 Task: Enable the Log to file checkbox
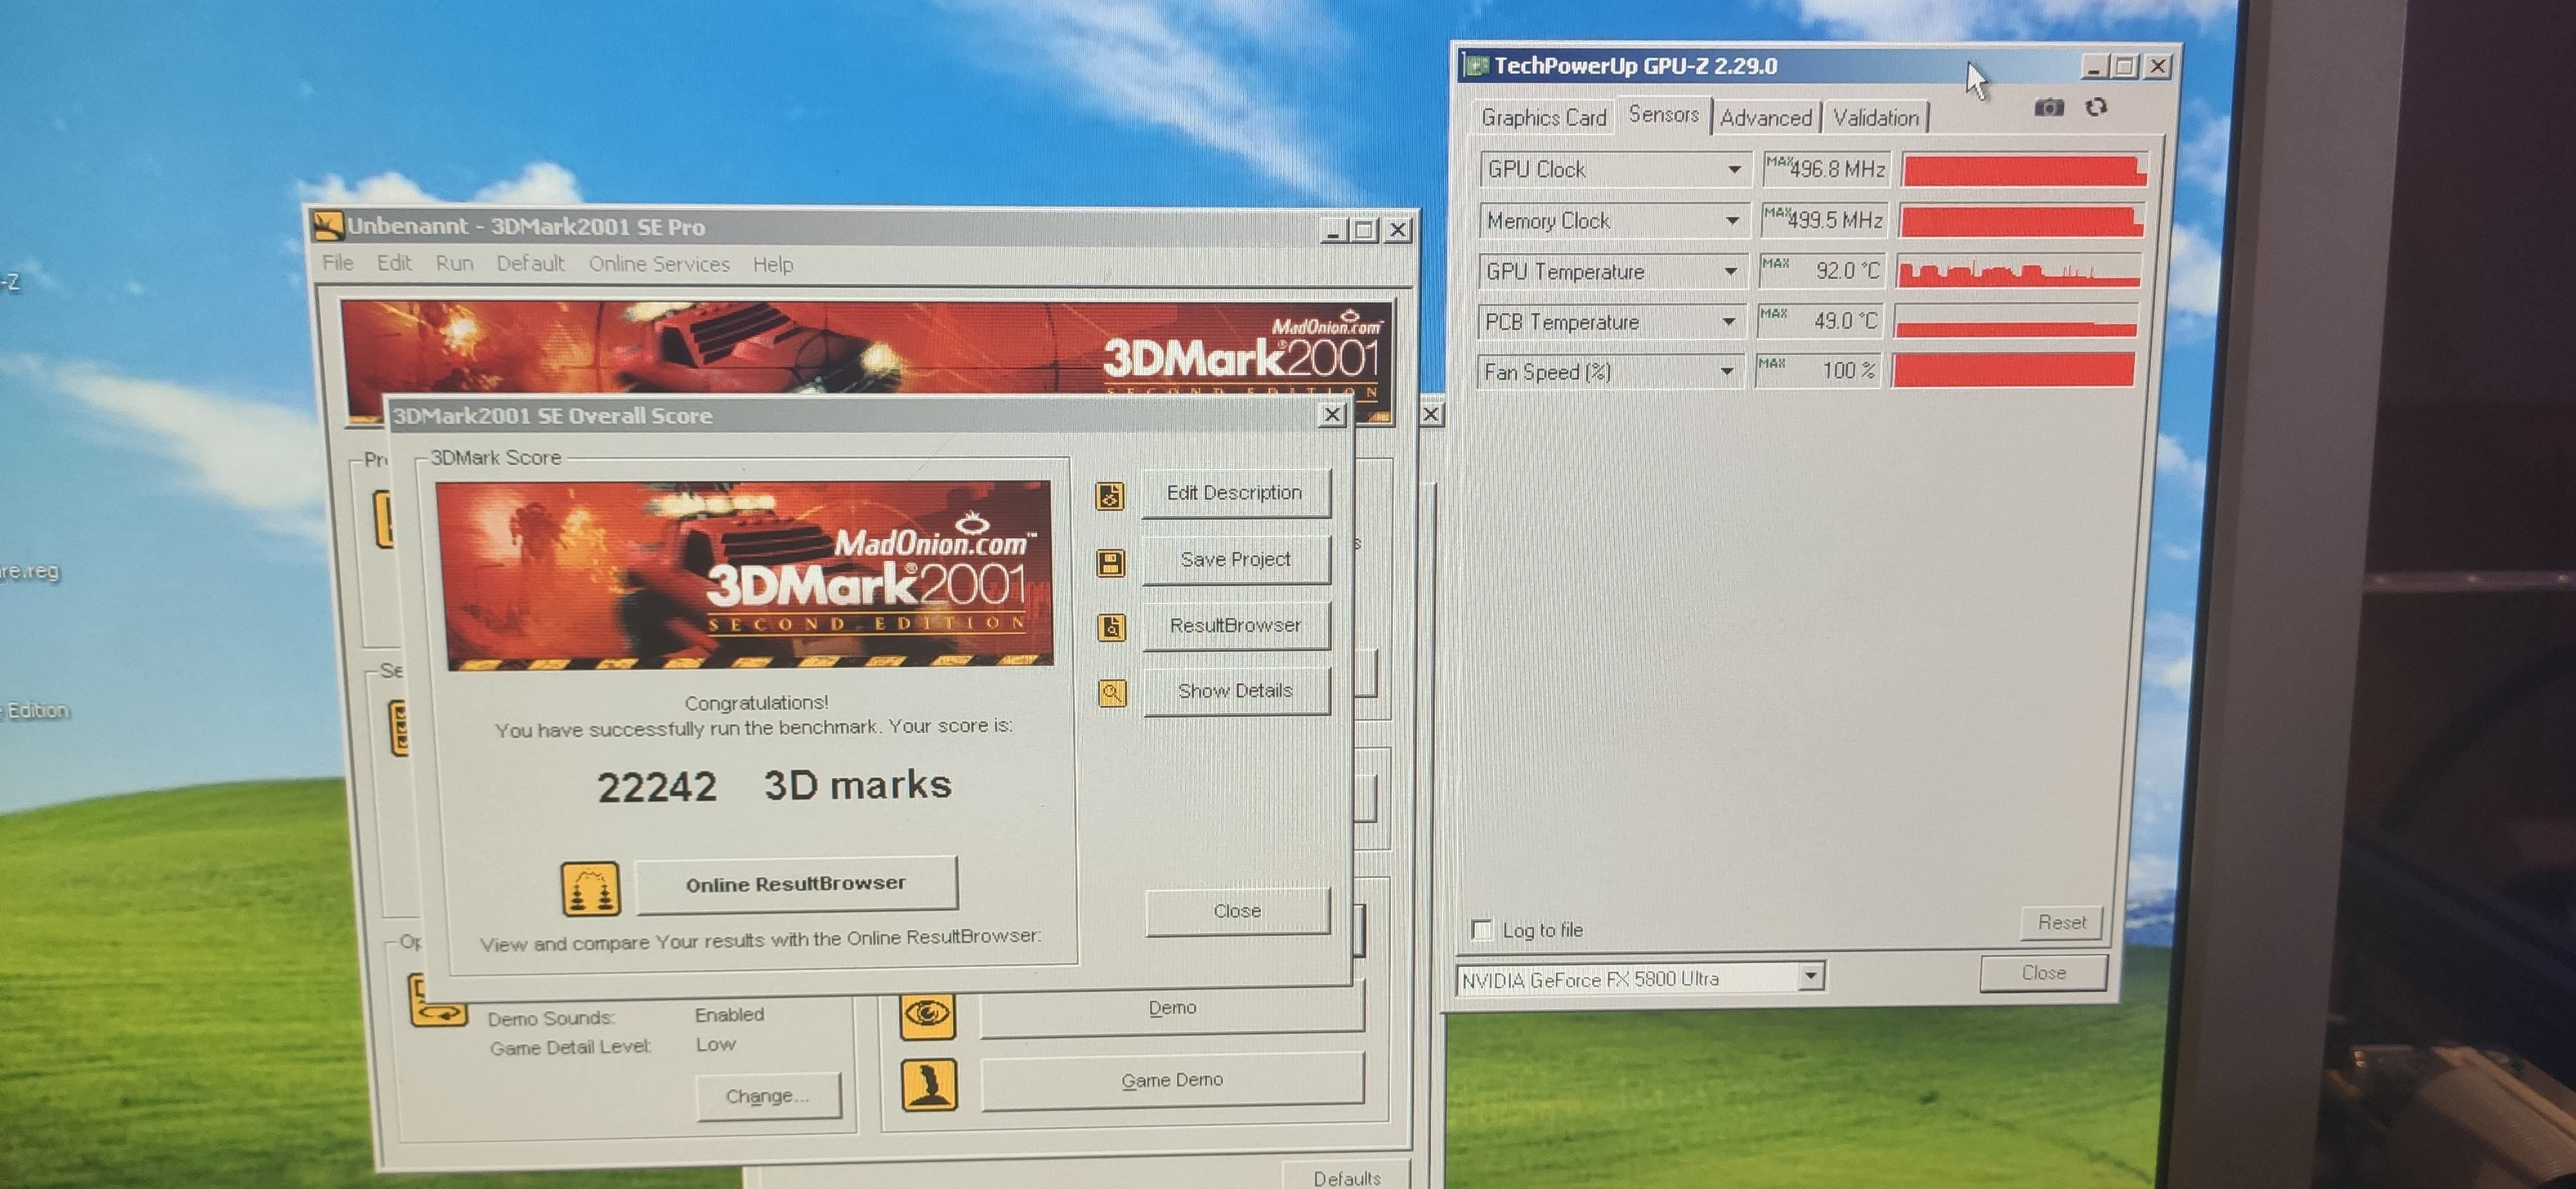click(x=1482, y=930)
